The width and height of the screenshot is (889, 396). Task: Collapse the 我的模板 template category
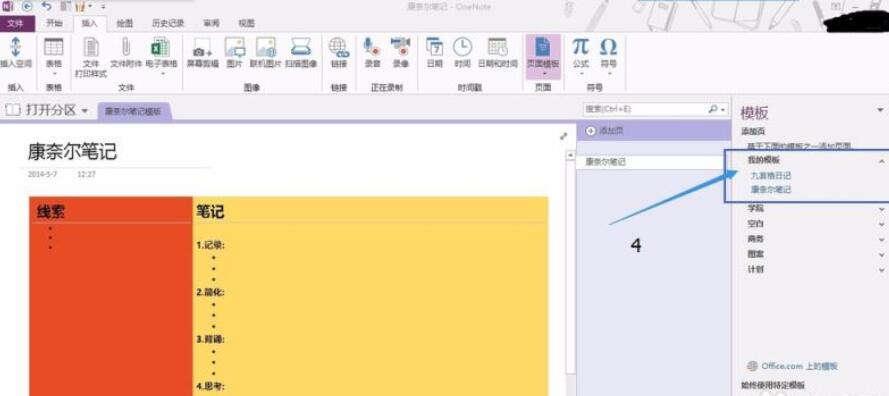[x=881, y=161]
